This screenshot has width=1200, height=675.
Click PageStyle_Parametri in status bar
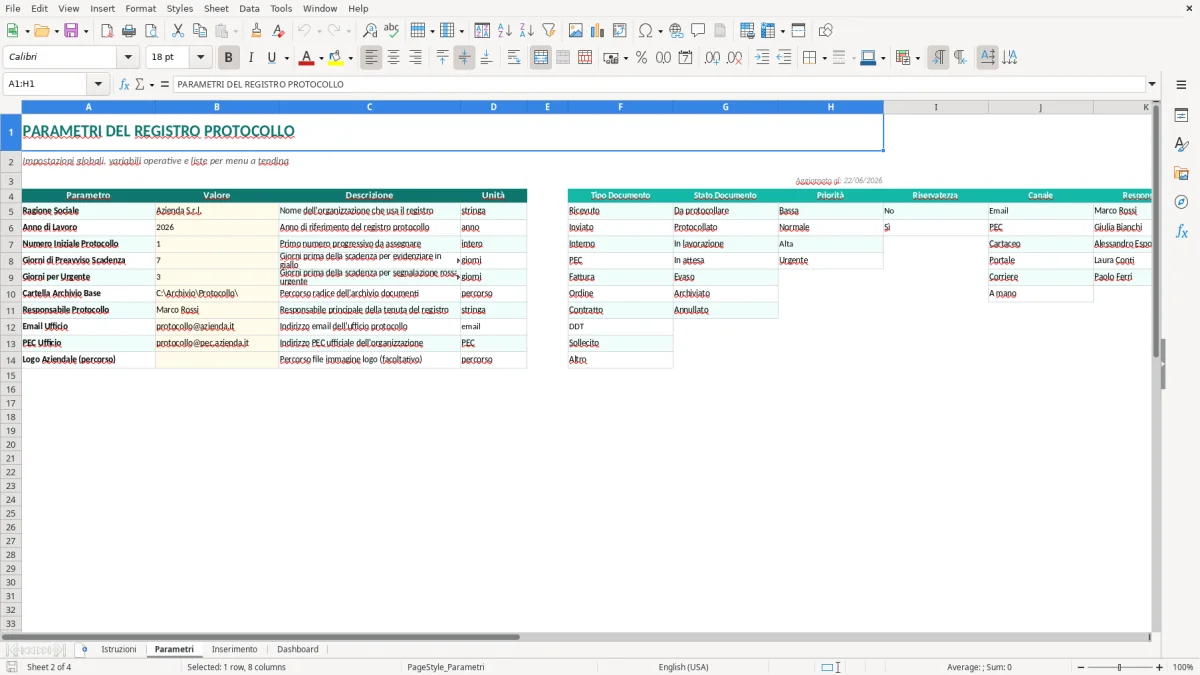(446, 667)
